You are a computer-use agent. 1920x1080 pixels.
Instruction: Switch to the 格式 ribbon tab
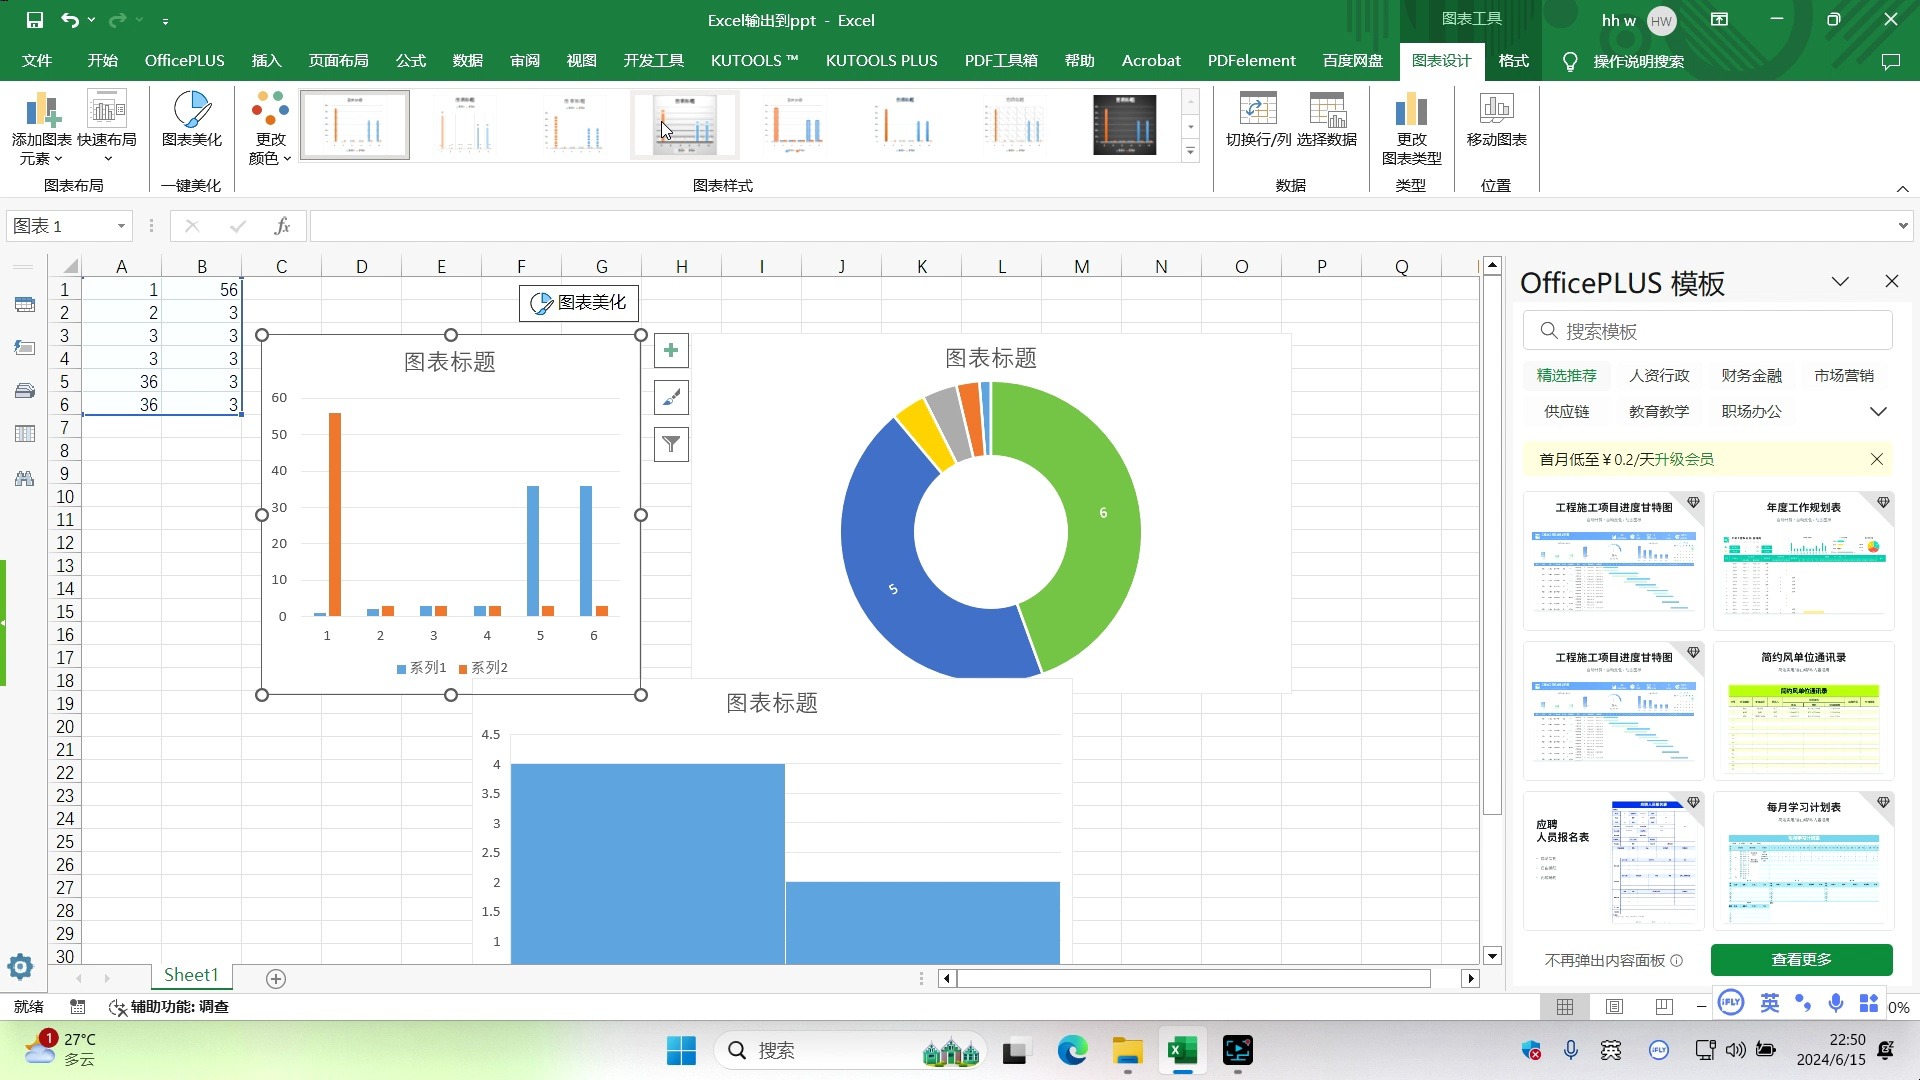click(1513, 60)
